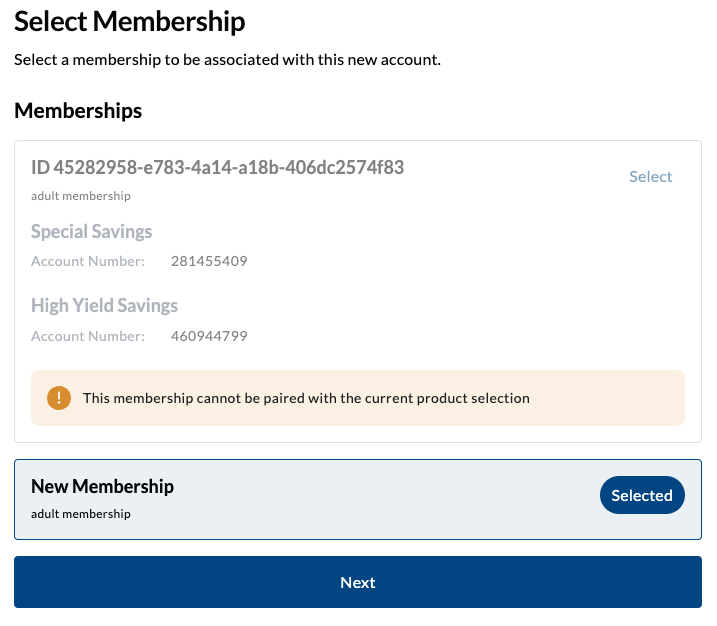Click account number 460944799
This screenshot has height=626, width=717.
[209, 336]
